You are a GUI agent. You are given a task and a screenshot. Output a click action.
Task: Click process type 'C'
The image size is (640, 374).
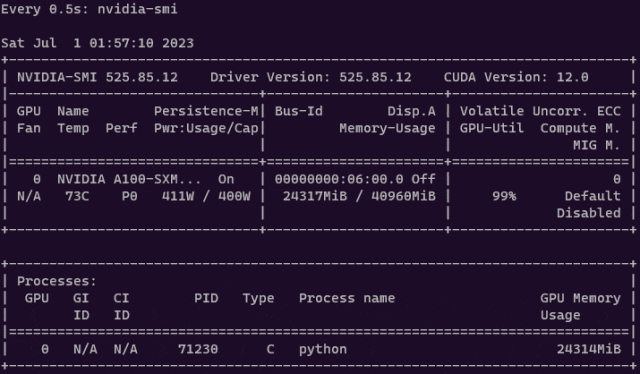[x=270, y=349]
